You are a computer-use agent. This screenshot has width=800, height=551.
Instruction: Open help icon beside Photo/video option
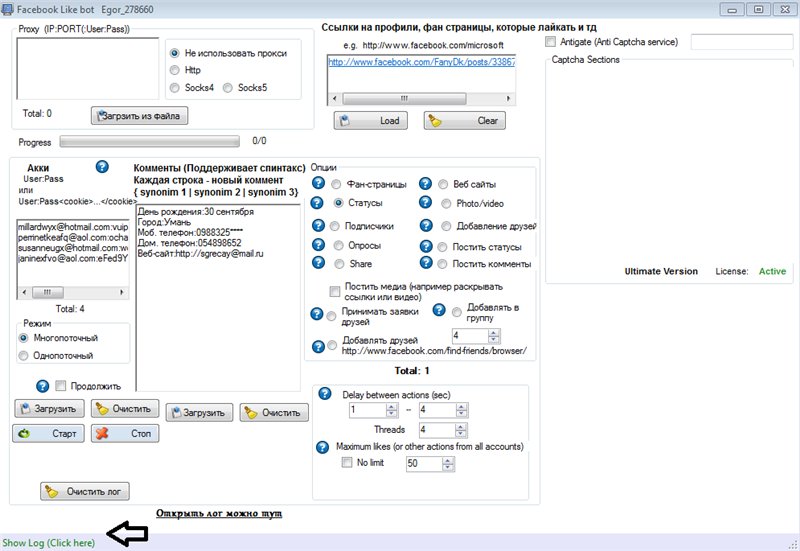(426, 202)
